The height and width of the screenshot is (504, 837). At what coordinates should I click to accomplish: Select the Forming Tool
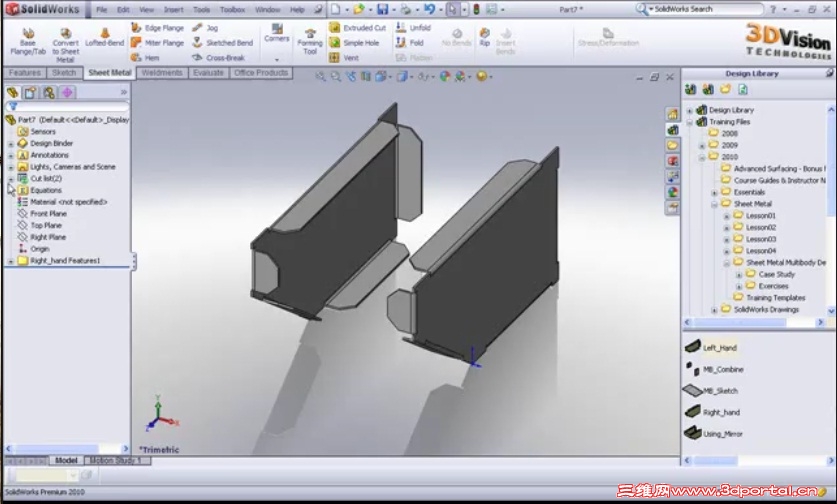pos(310,42)
